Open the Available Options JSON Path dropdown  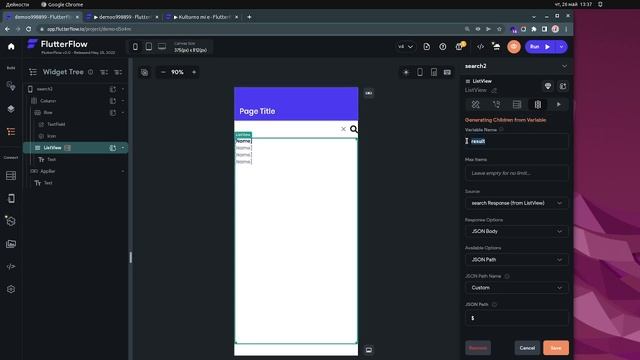click(517, 260)
